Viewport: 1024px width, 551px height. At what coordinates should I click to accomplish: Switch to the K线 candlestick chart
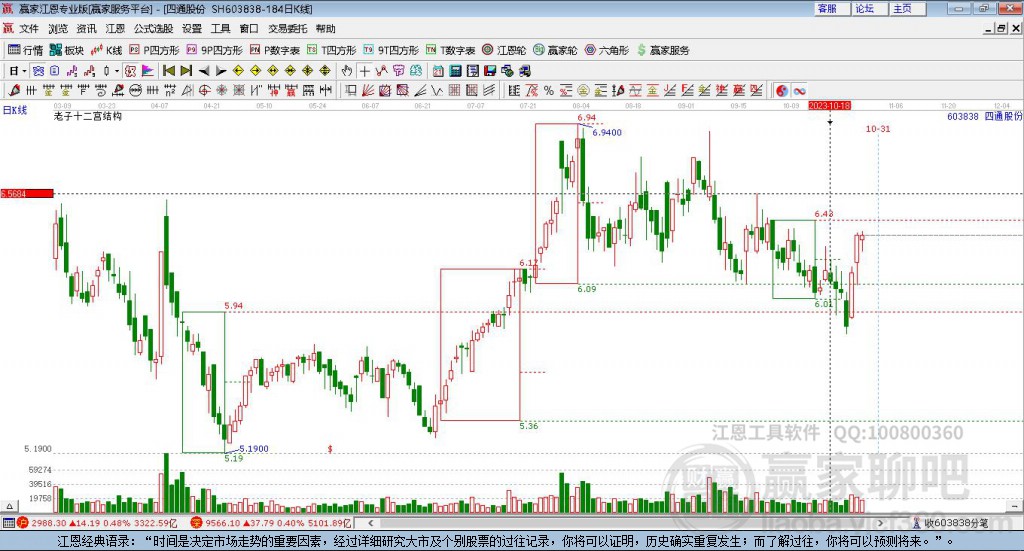106,50
